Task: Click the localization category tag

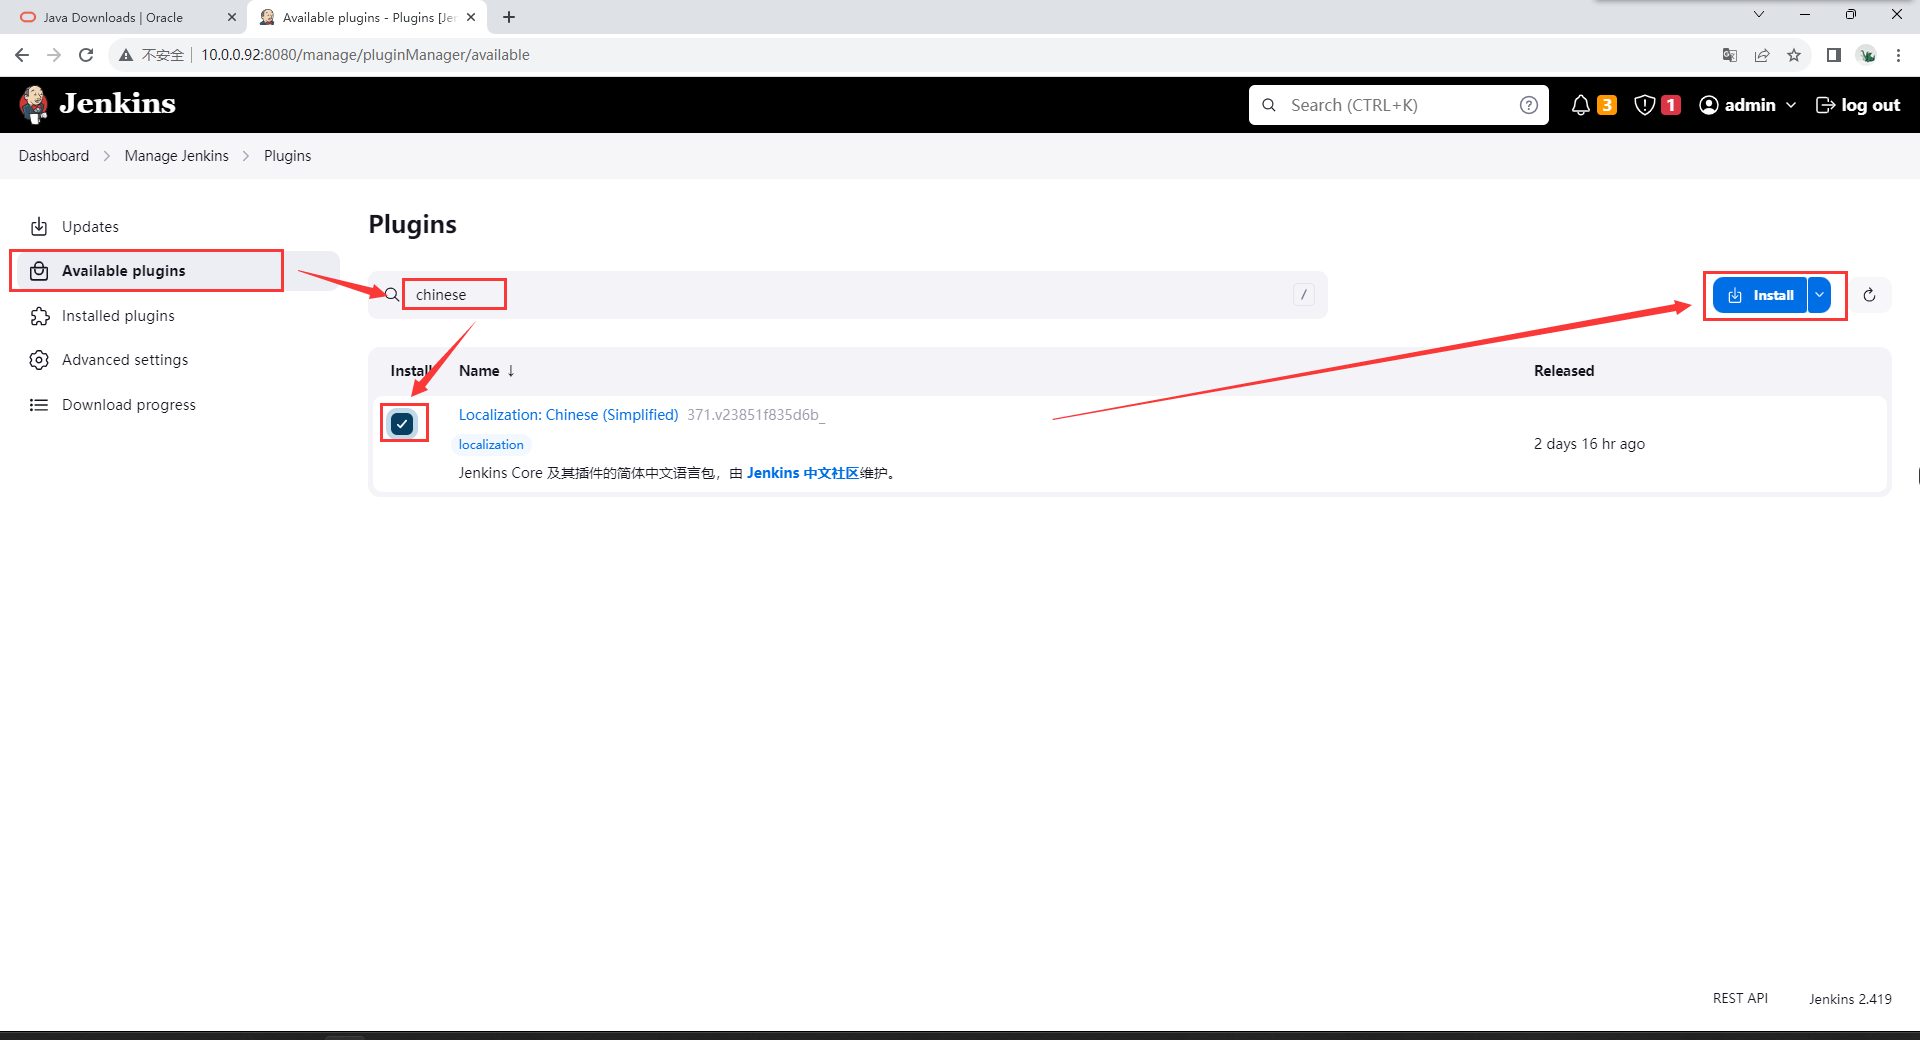Action: point(491,445)
